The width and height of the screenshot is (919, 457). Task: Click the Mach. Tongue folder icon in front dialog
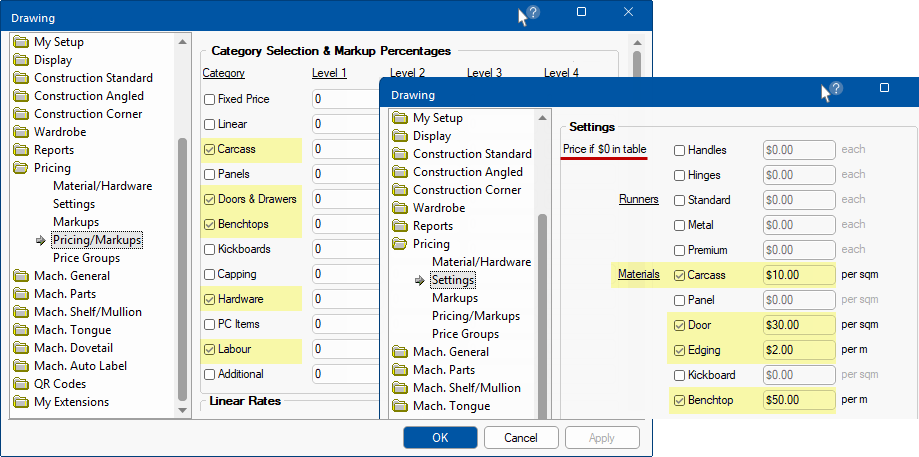coord(400,406)
